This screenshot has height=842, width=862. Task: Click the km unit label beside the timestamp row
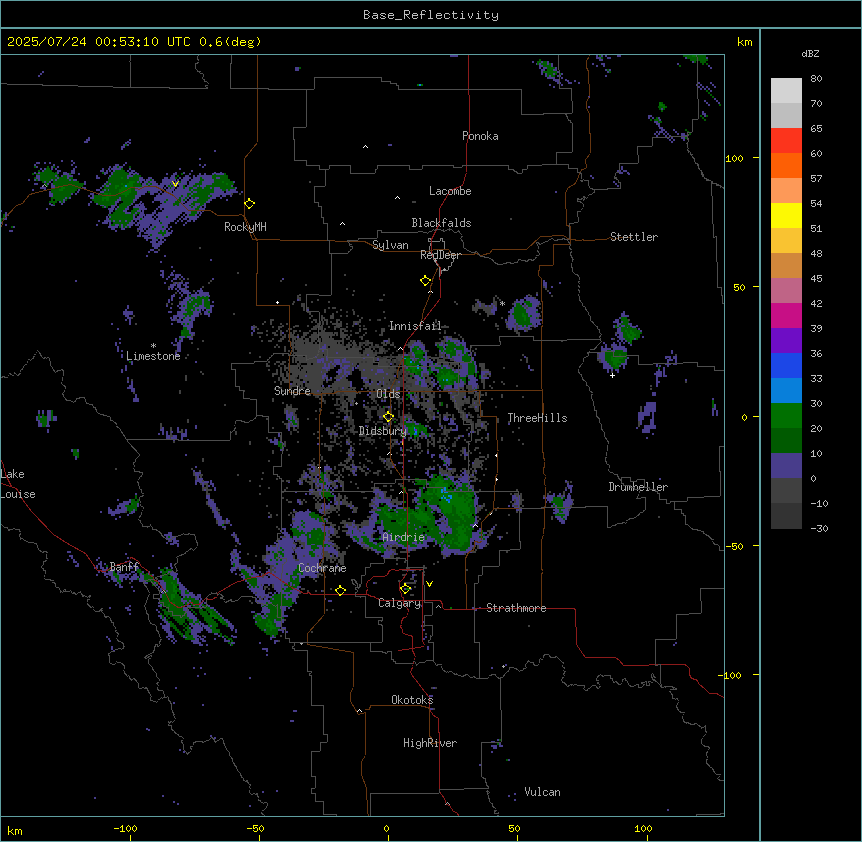tap(744, 42)
